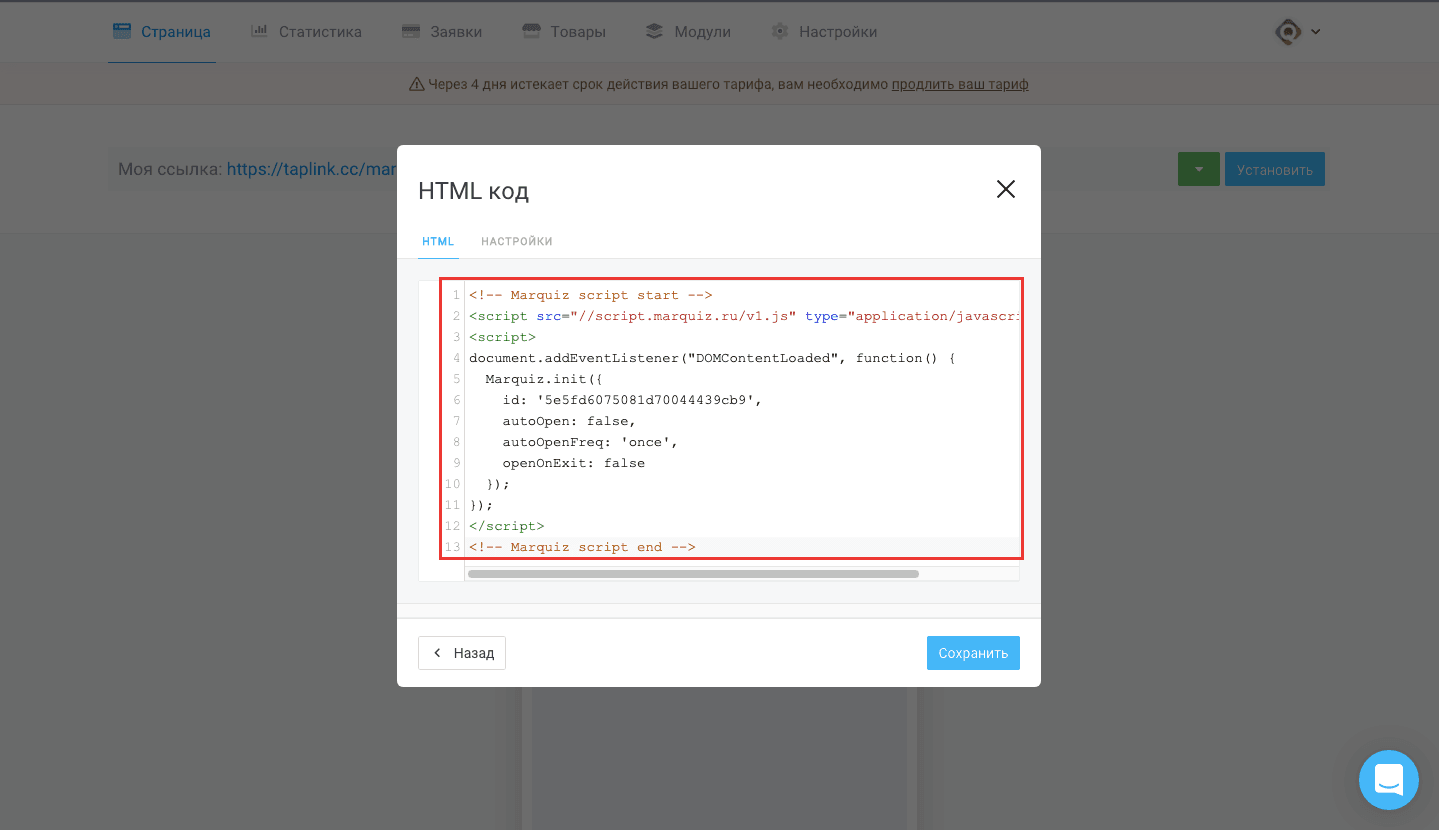Viewport: 1439px width, 830px height.
Task: Expand the profile dropdown chevron
Action: (1316, 32)
